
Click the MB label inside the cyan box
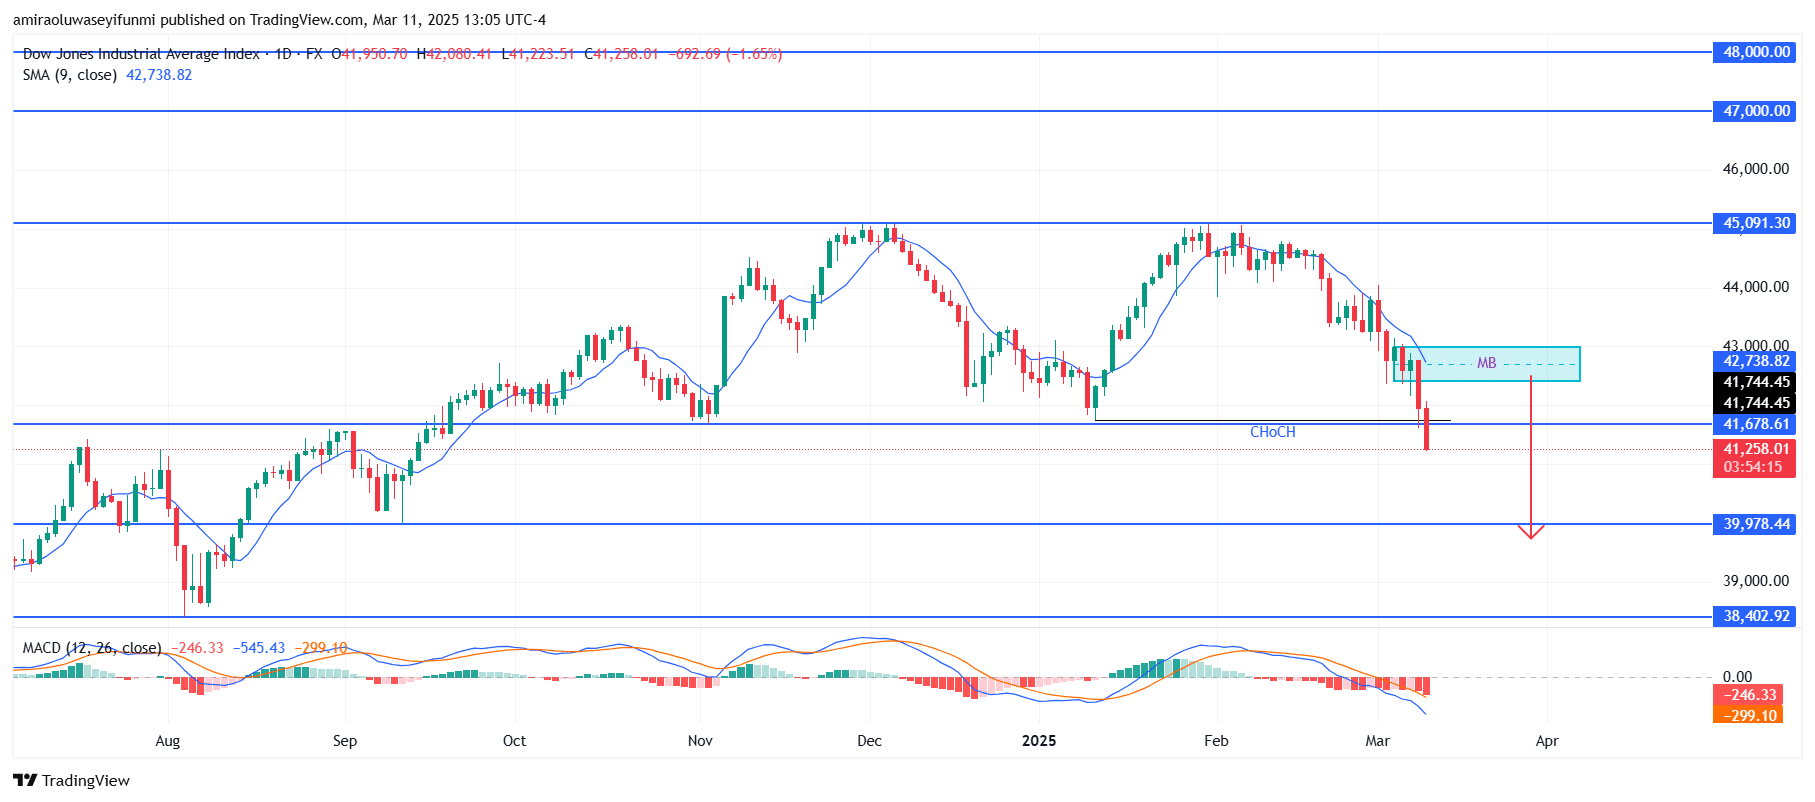(1486, 363)
